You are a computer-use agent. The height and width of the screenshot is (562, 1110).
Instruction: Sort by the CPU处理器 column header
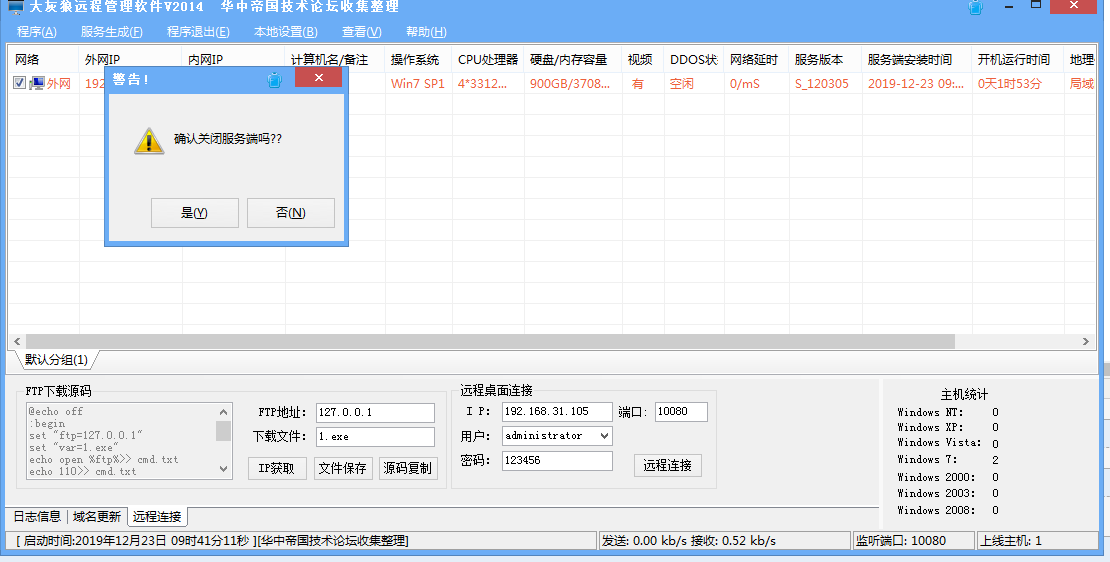click(x=488, y=59)
